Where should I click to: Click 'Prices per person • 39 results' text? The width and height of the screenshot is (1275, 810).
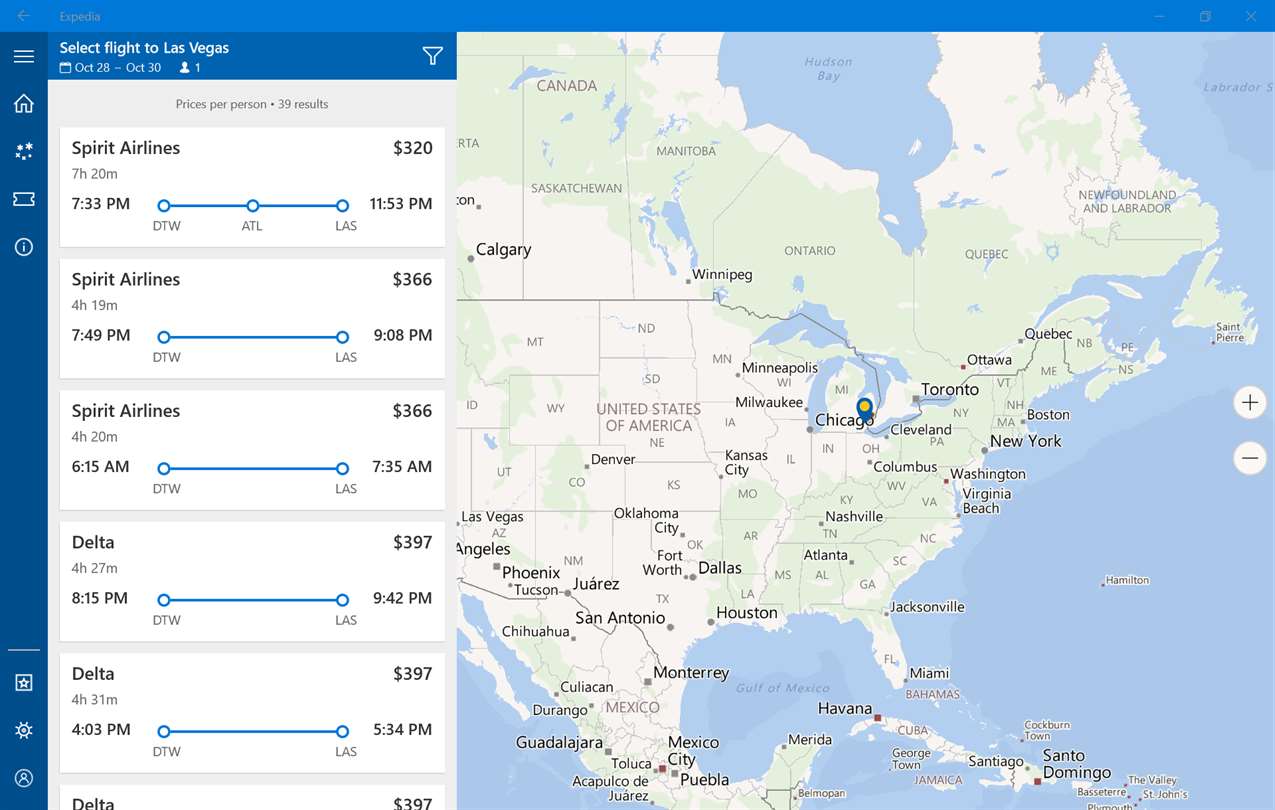point(252,104)
